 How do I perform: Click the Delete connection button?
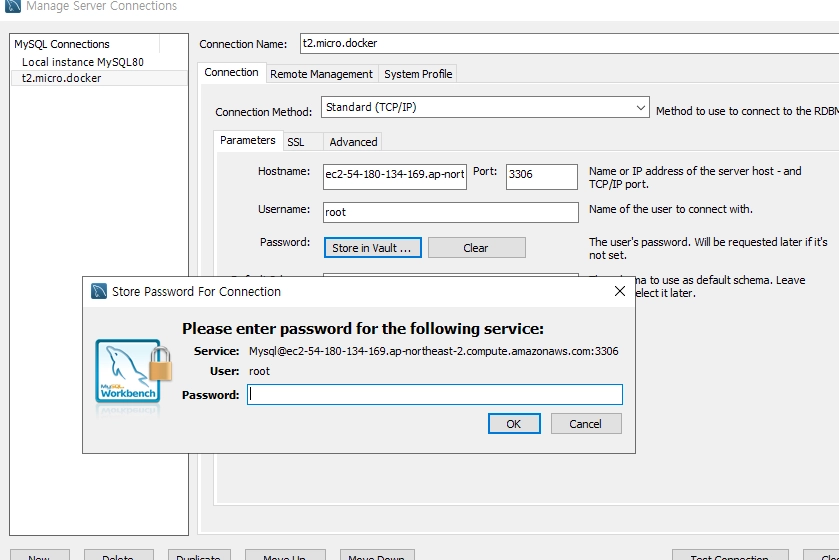coord(118,555)
